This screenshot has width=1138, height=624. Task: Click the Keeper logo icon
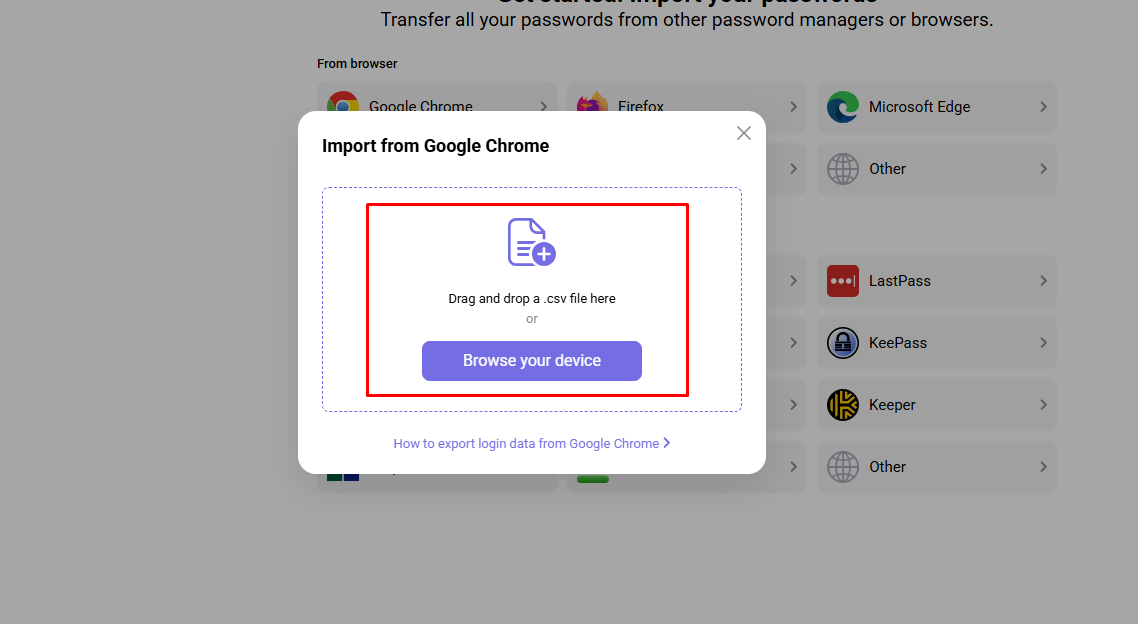[843, 405]
